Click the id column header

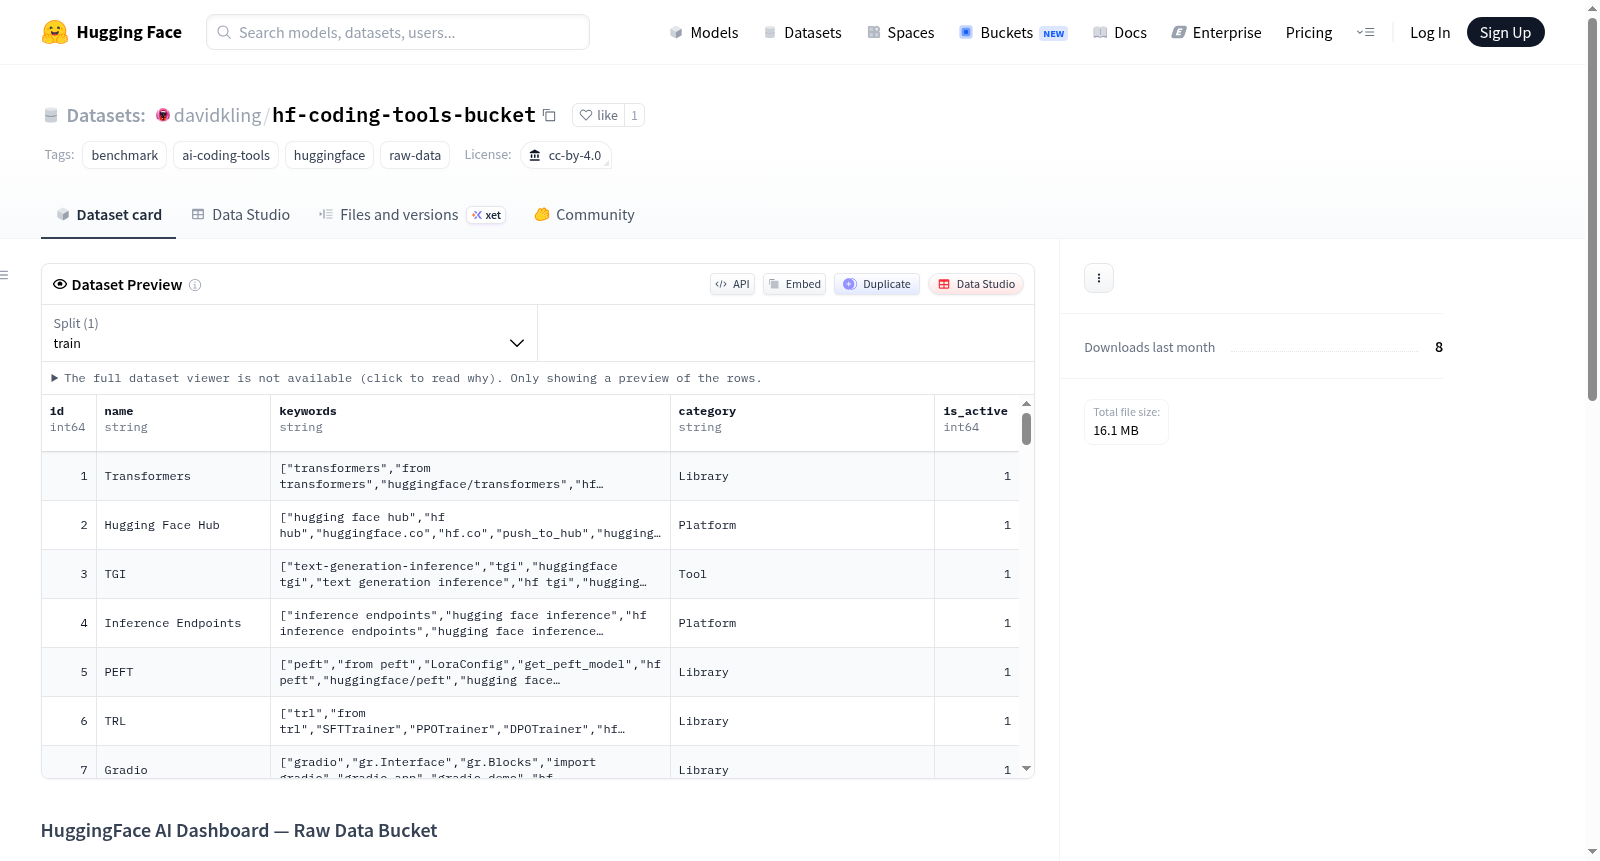(69, 419)
